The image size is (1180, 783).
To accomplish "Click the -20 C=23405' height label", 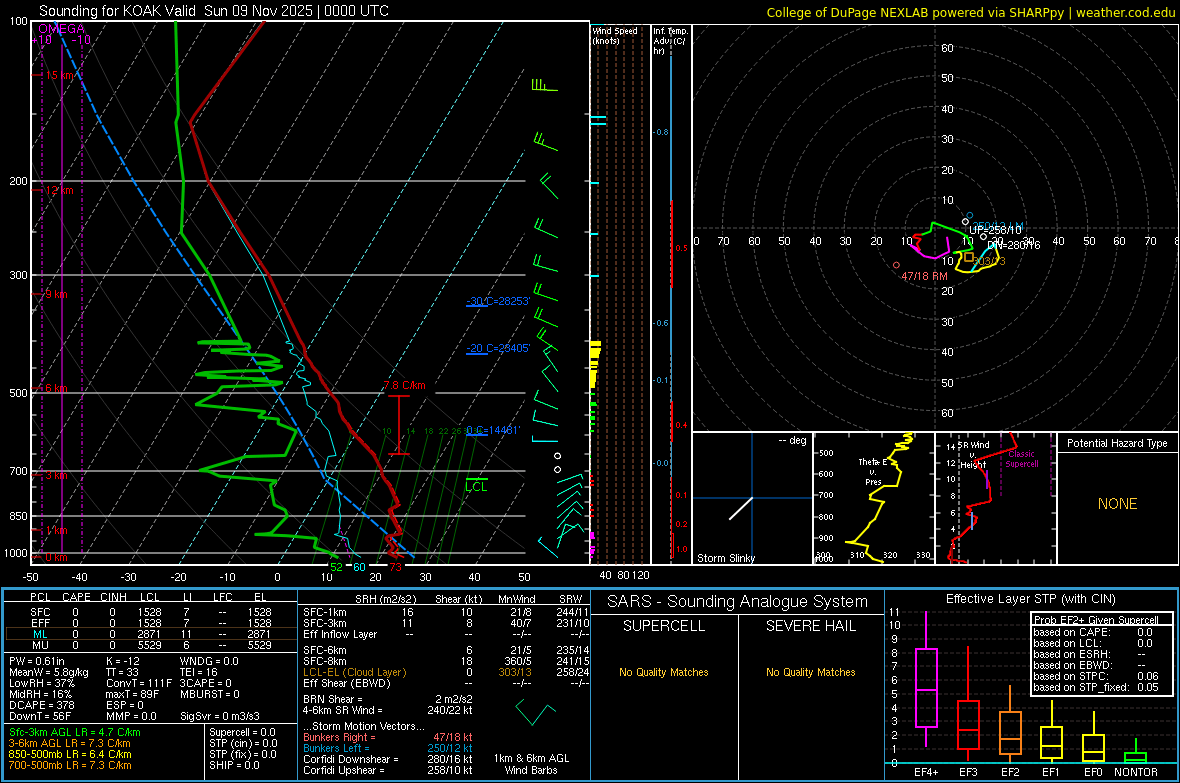I will (x=498, y=349).
